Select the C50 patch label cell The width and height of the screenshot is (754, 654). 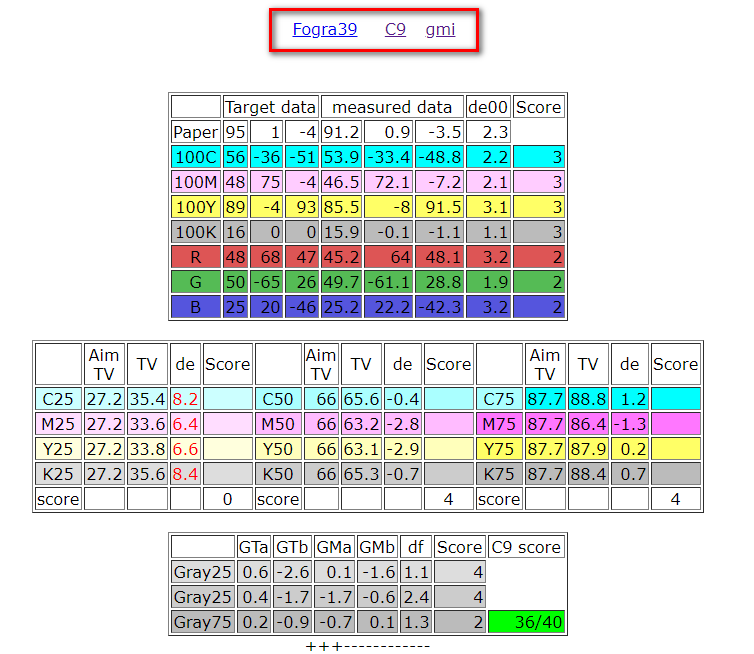point(278,399)
